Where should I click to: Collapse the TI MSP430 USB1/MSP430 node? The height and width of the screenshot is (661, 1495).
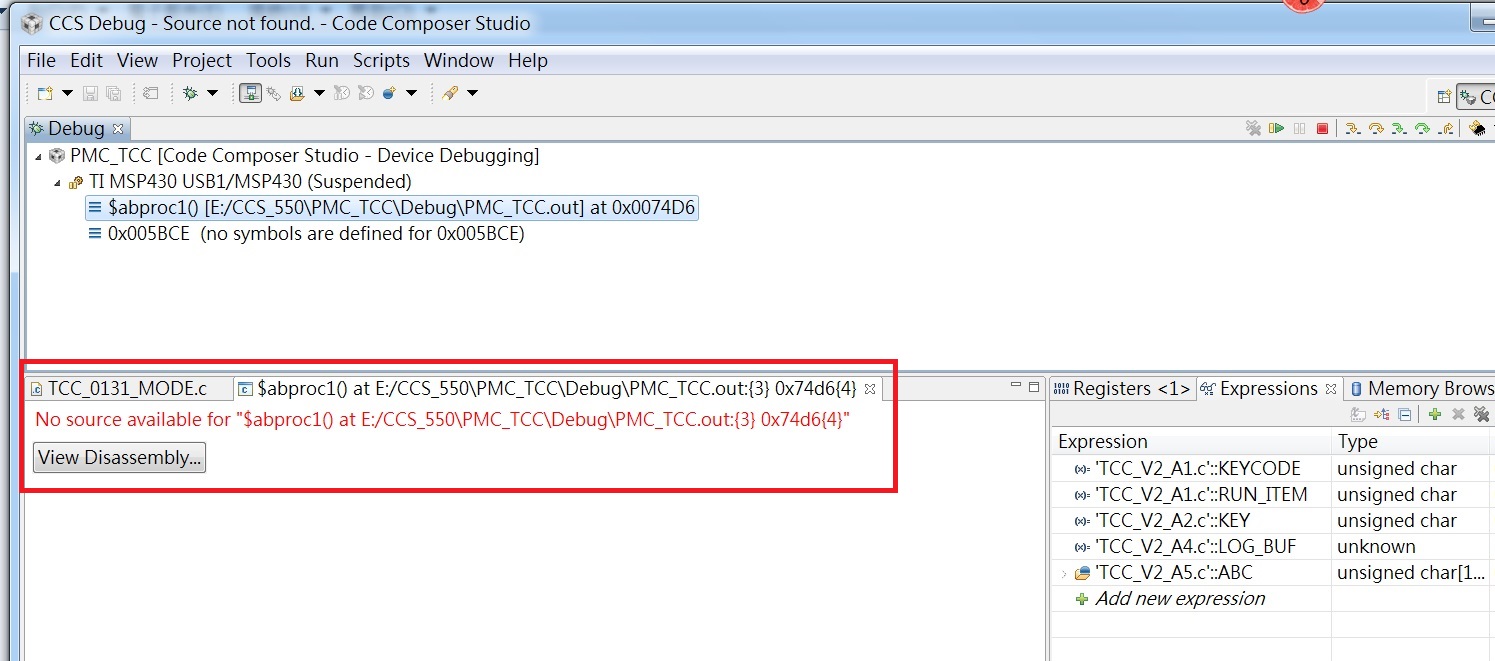coord(57,182)
